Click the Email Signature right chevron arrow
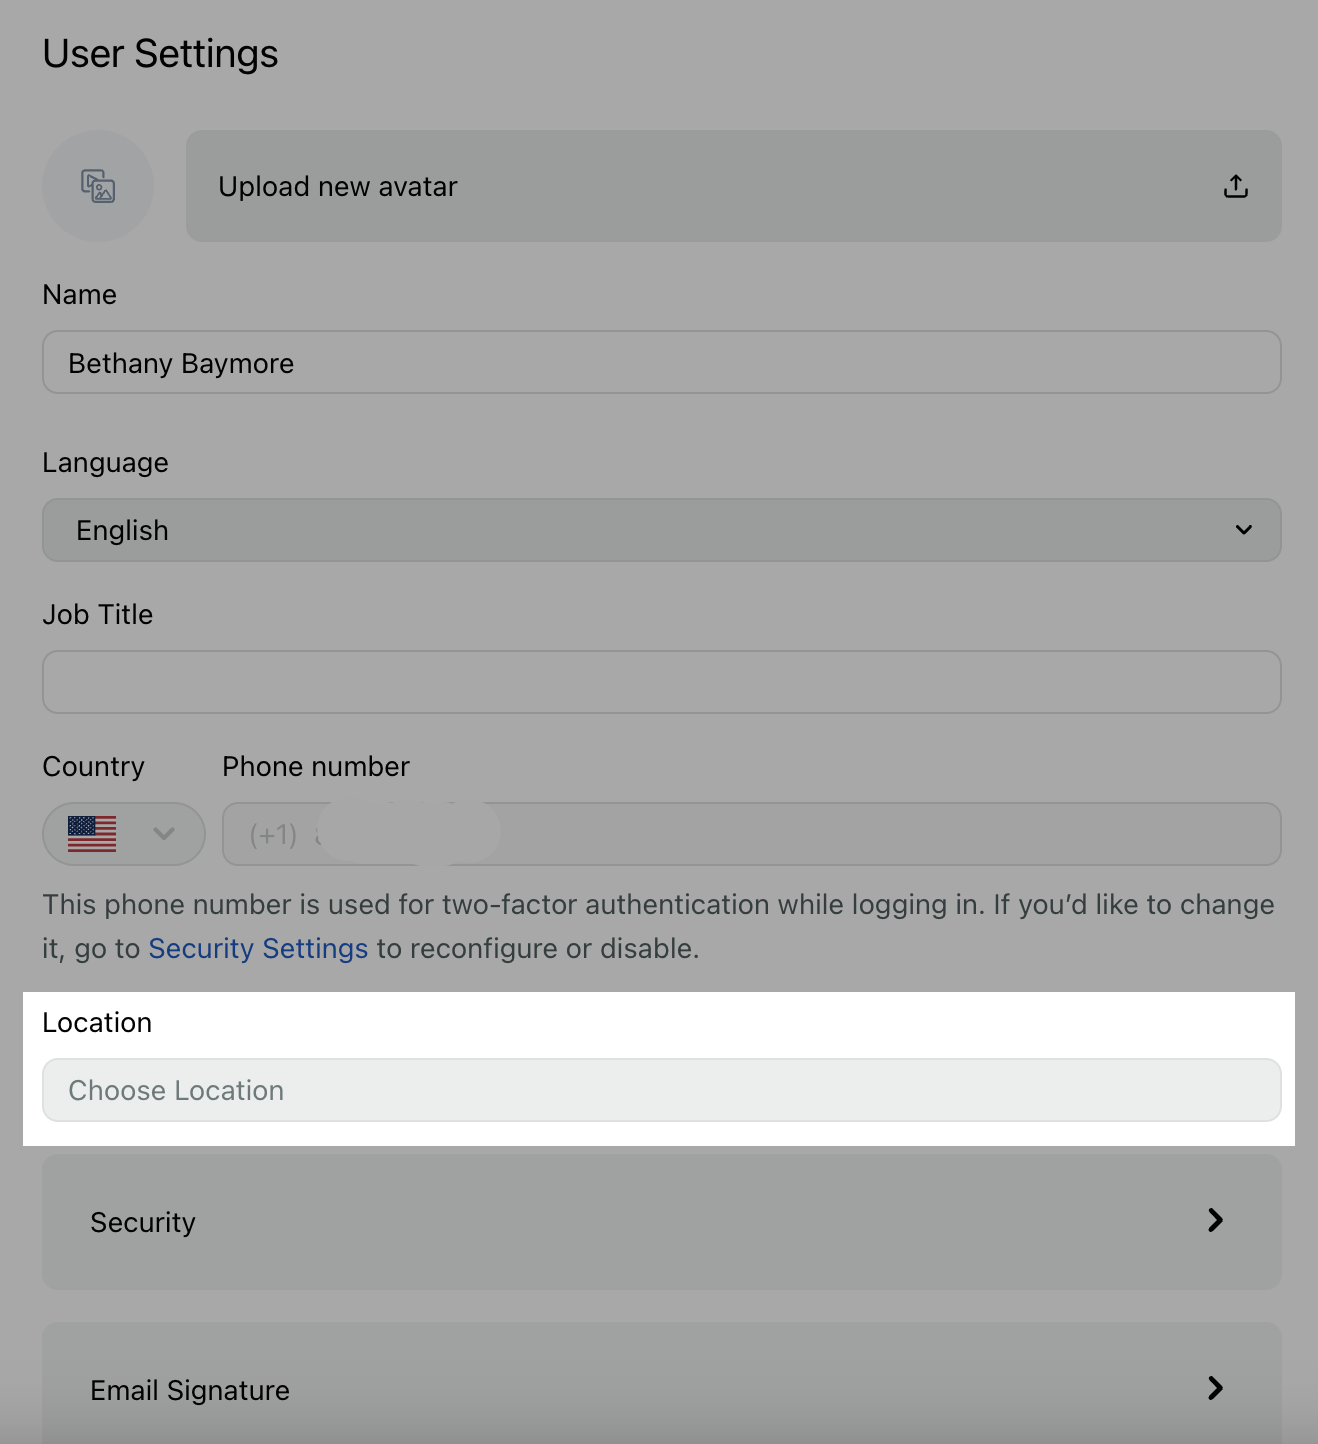Screen dimensions: 1318x1444 (1215, 1388)
